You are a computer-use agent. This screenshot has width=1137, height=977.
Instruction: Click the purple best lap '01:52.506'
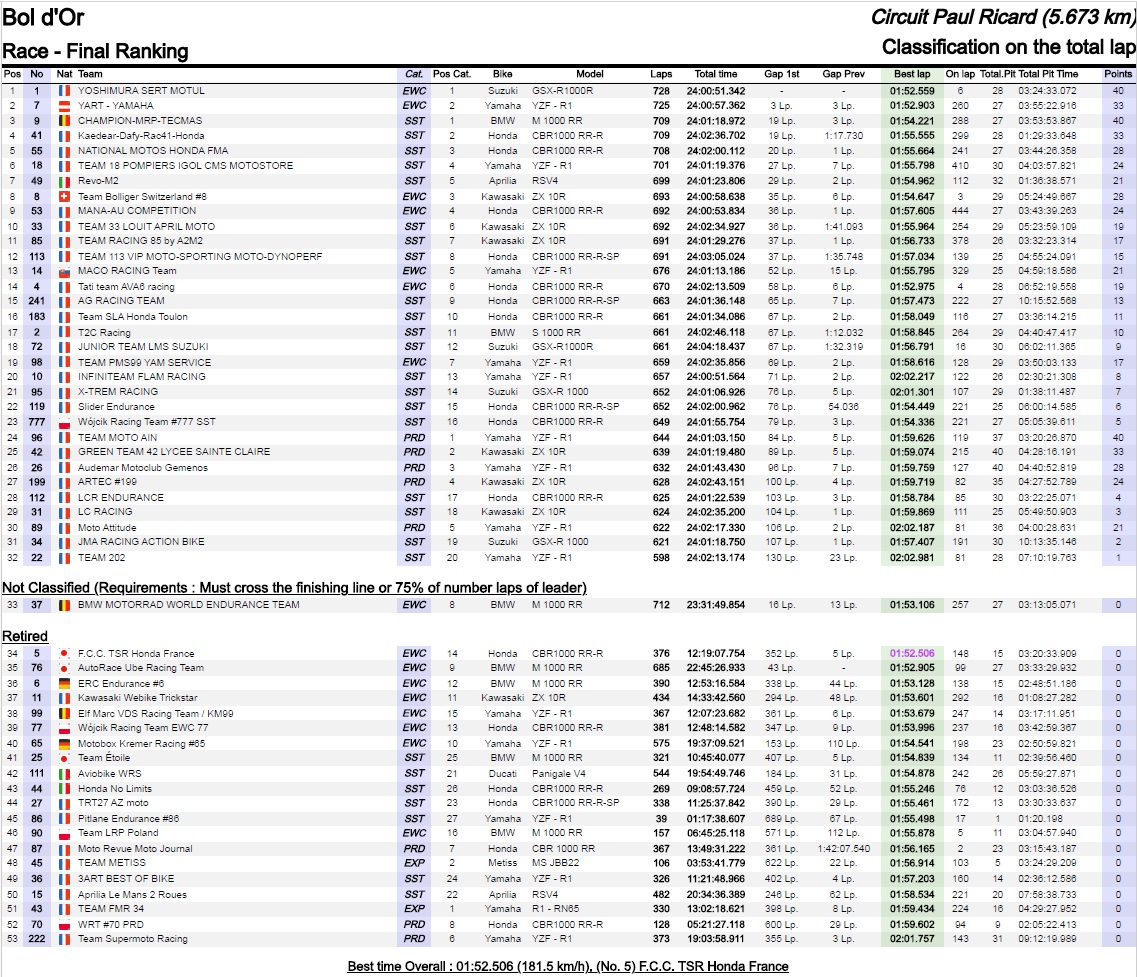[x=912, y=654]
